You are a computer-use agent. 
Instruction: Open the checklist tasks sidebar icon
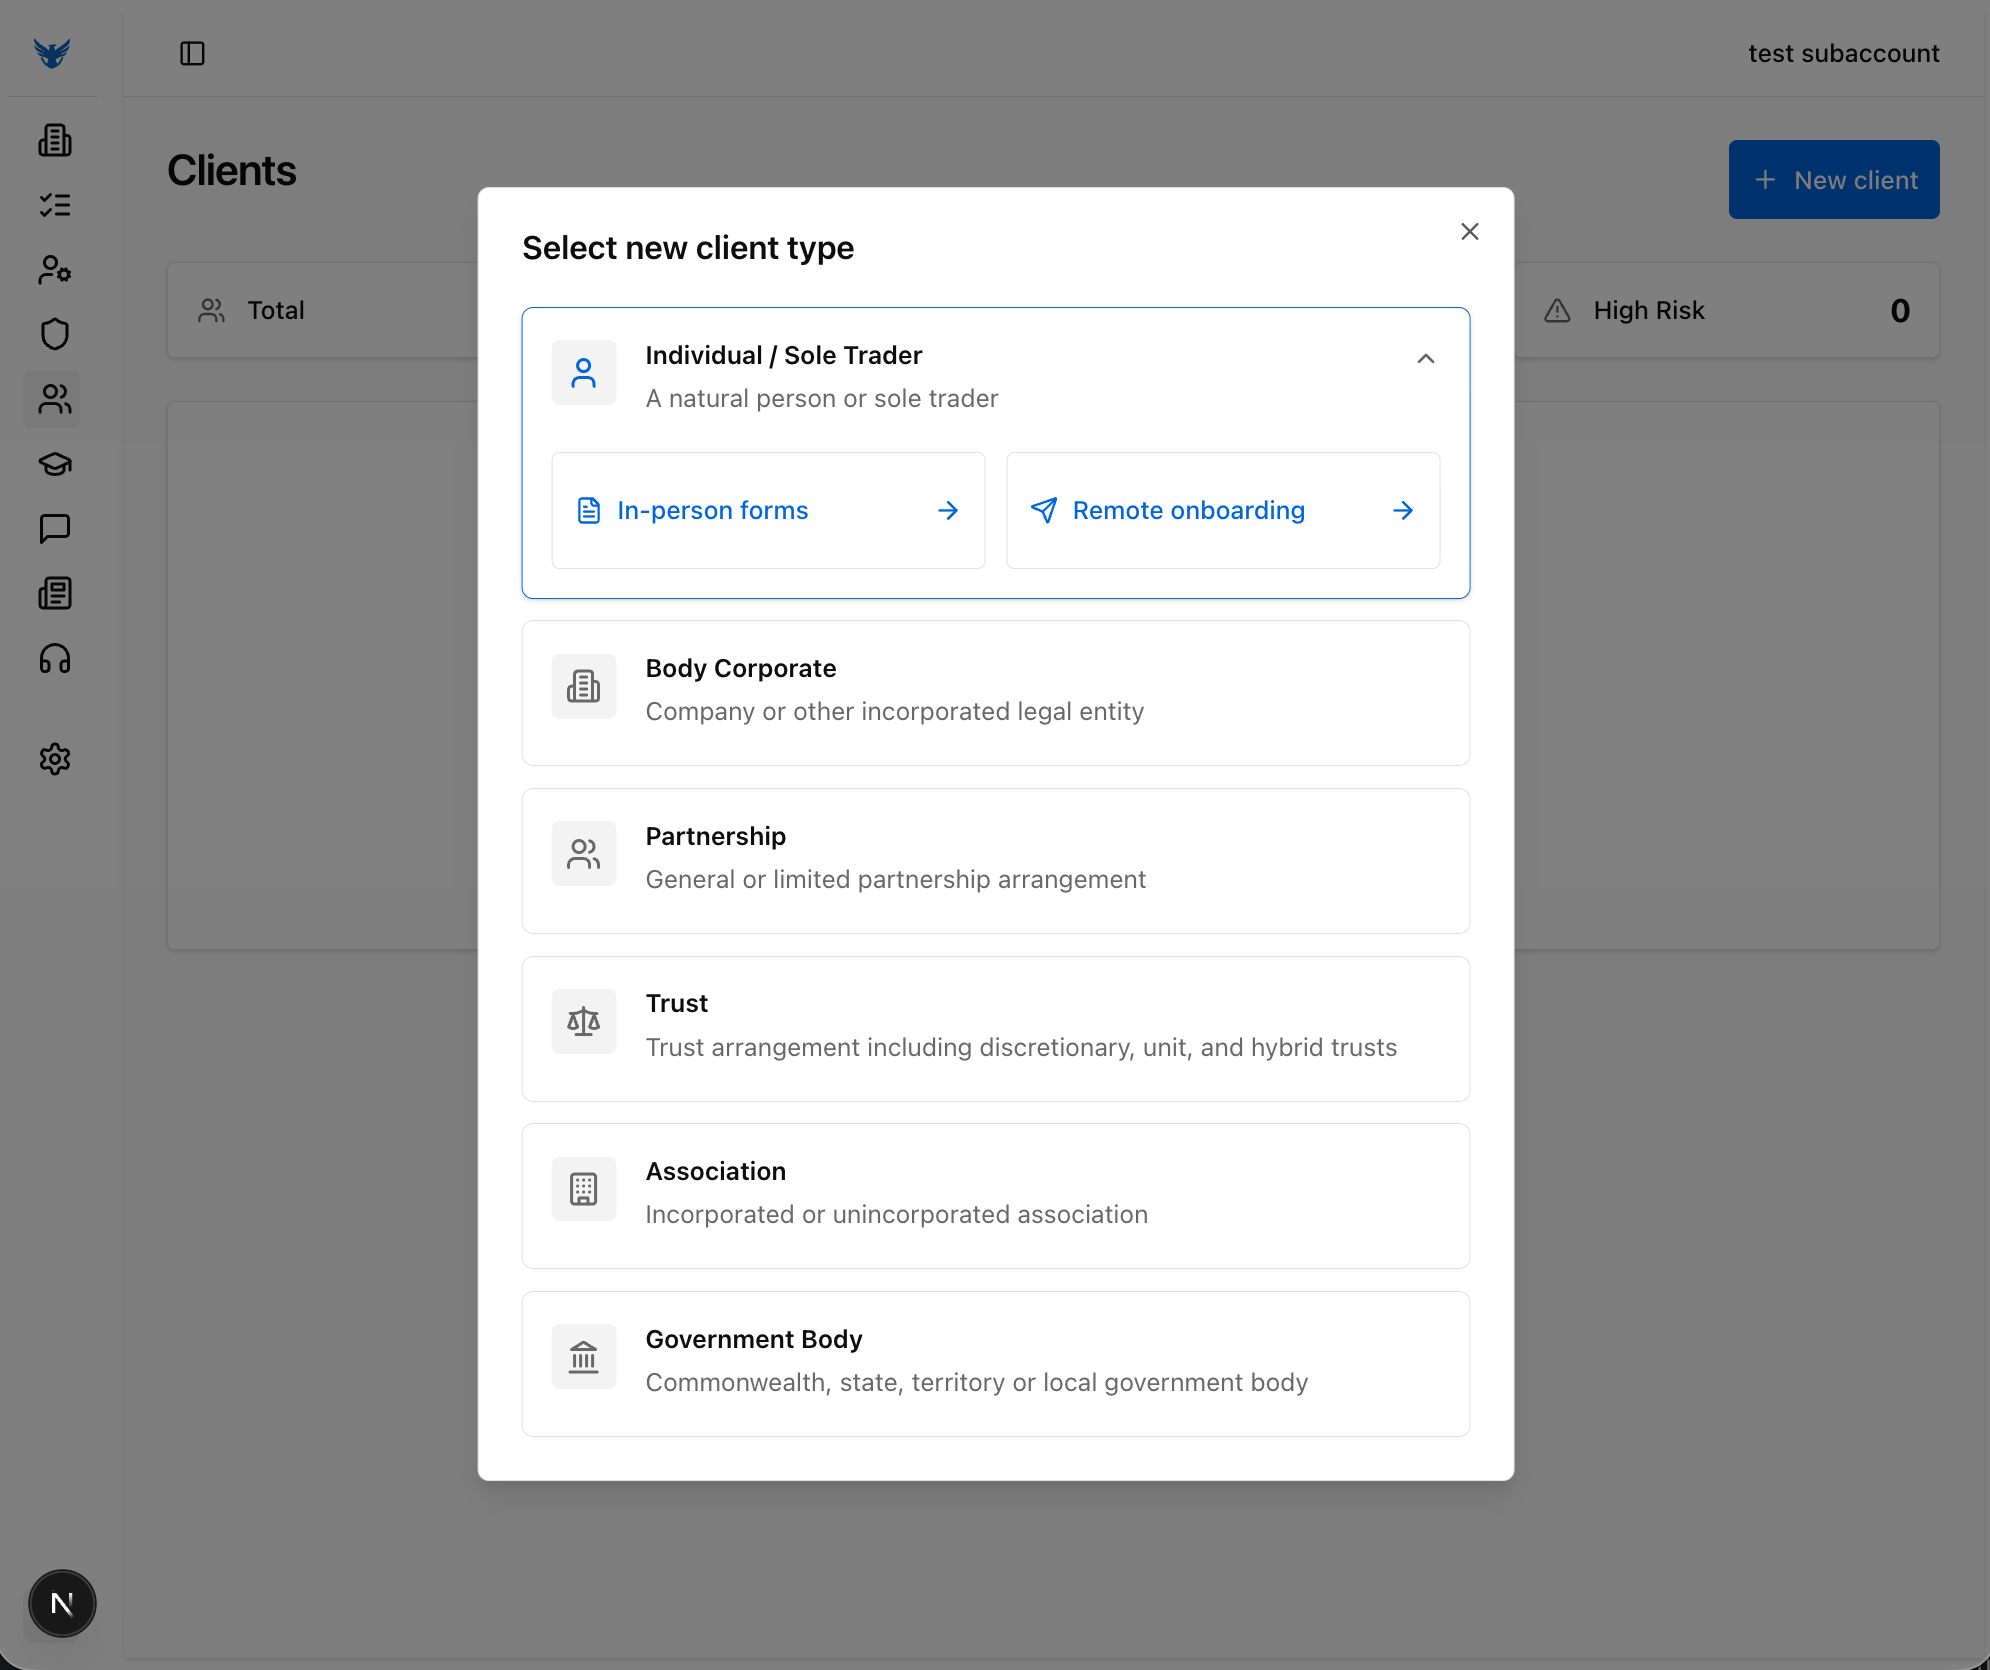click(54, 205)
